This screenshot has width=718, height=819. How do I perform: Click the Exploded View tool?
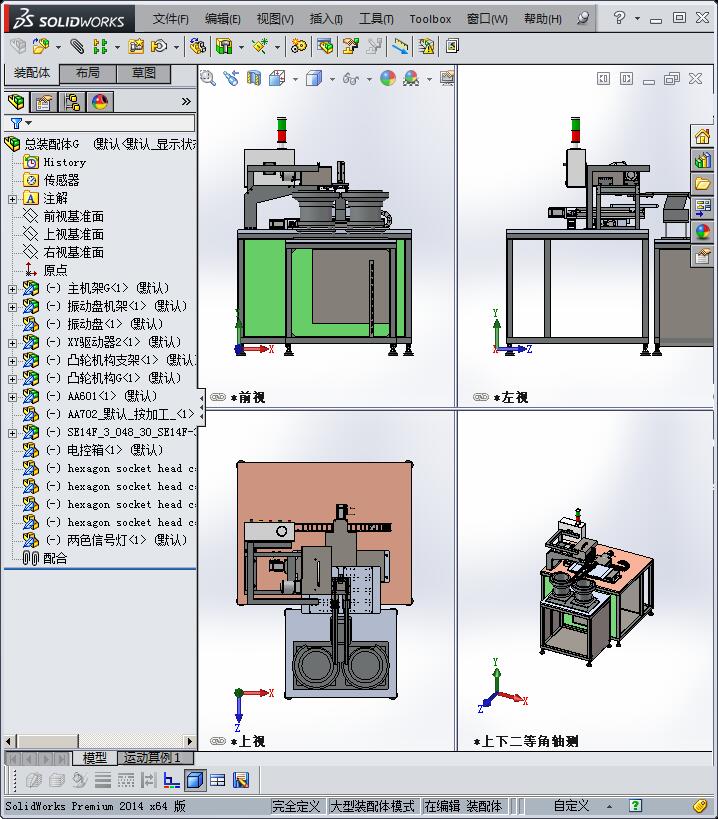pos(350,46)
